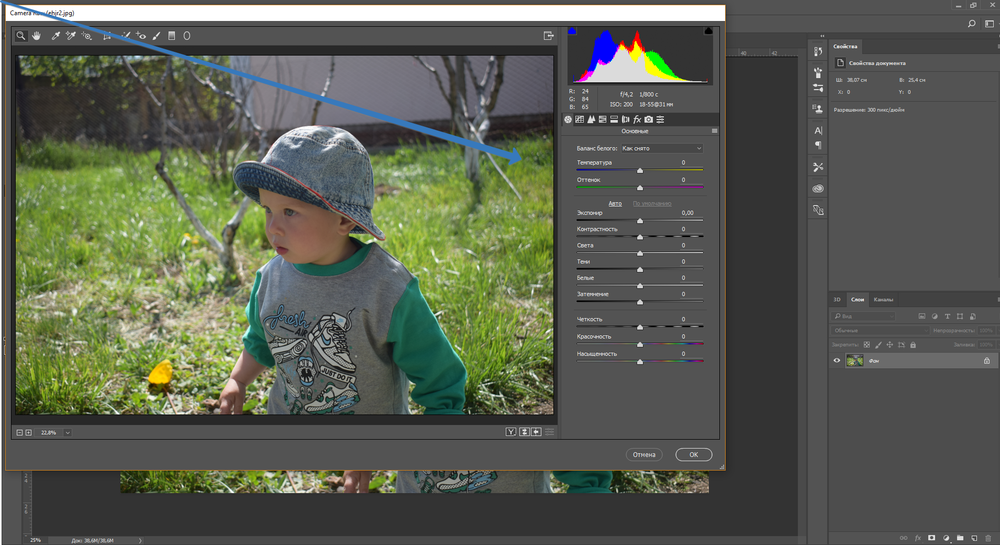
Task: Switch to the Каналы tab
Action: [x=883, y=299]
